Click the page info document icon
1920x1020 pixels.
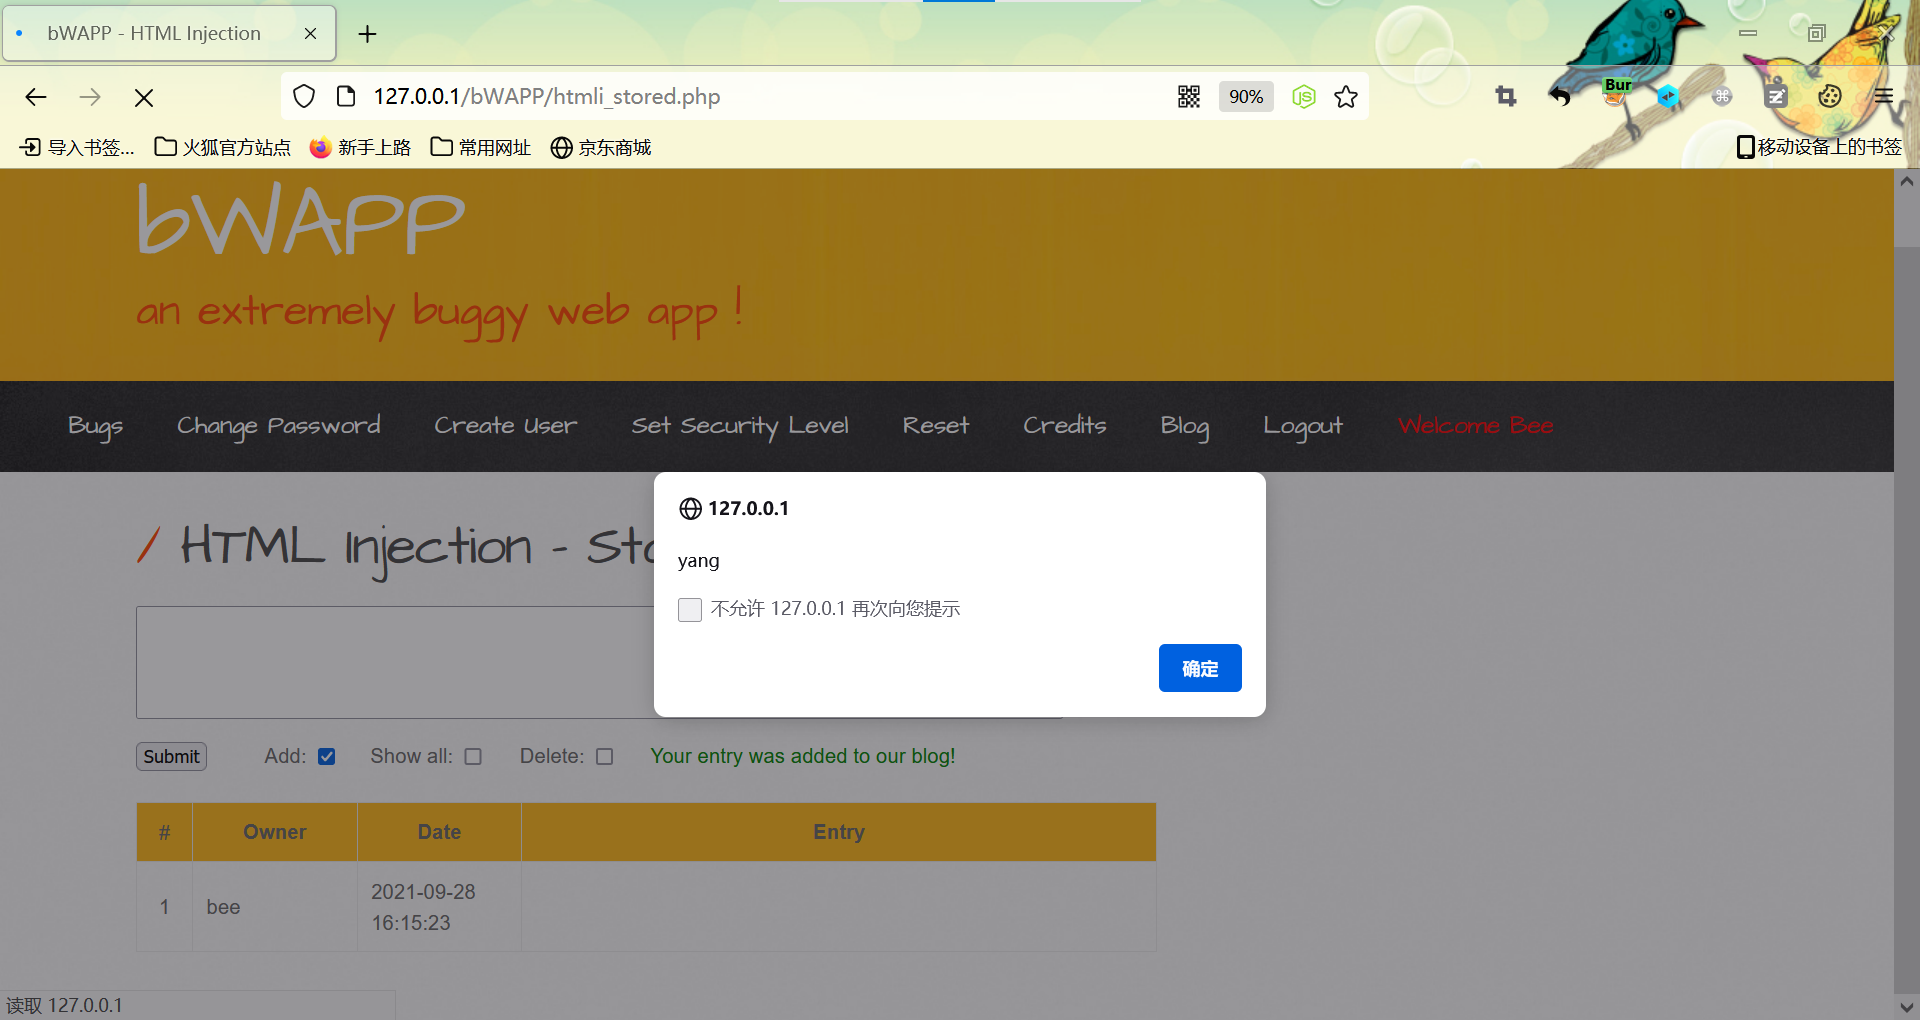346,96
